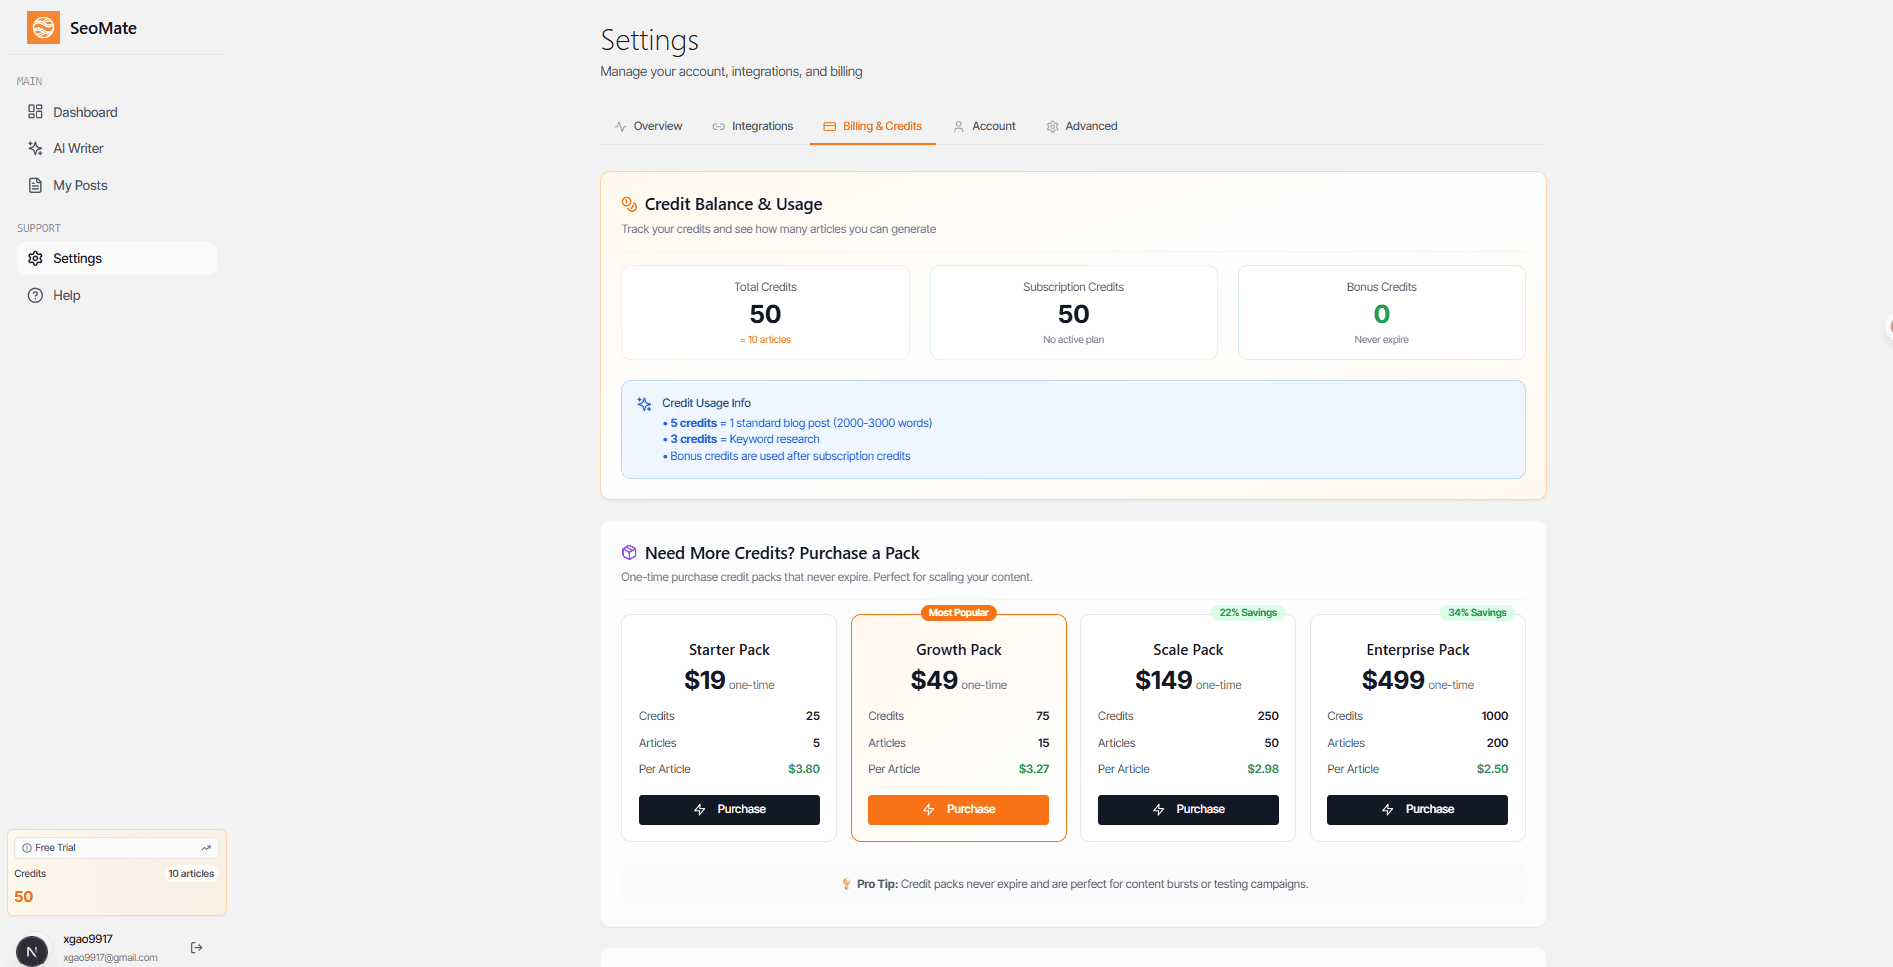Image resolution: width=1893 pixels, height=967 pixels.
Task: Click the user avatar at bottom left
Action: [31, 951]
